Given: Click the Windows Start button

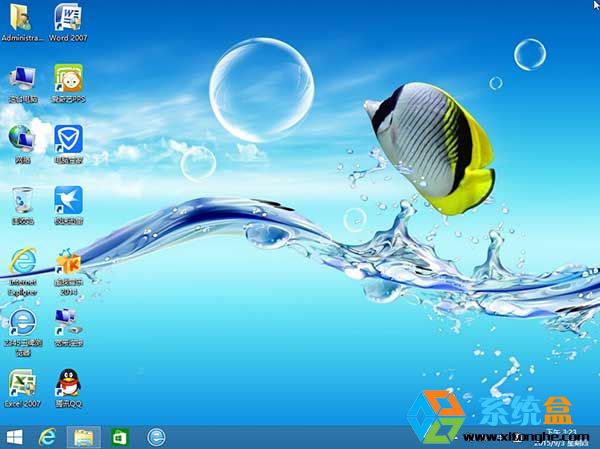Looking at the screenshot, I should click(15, 437).
